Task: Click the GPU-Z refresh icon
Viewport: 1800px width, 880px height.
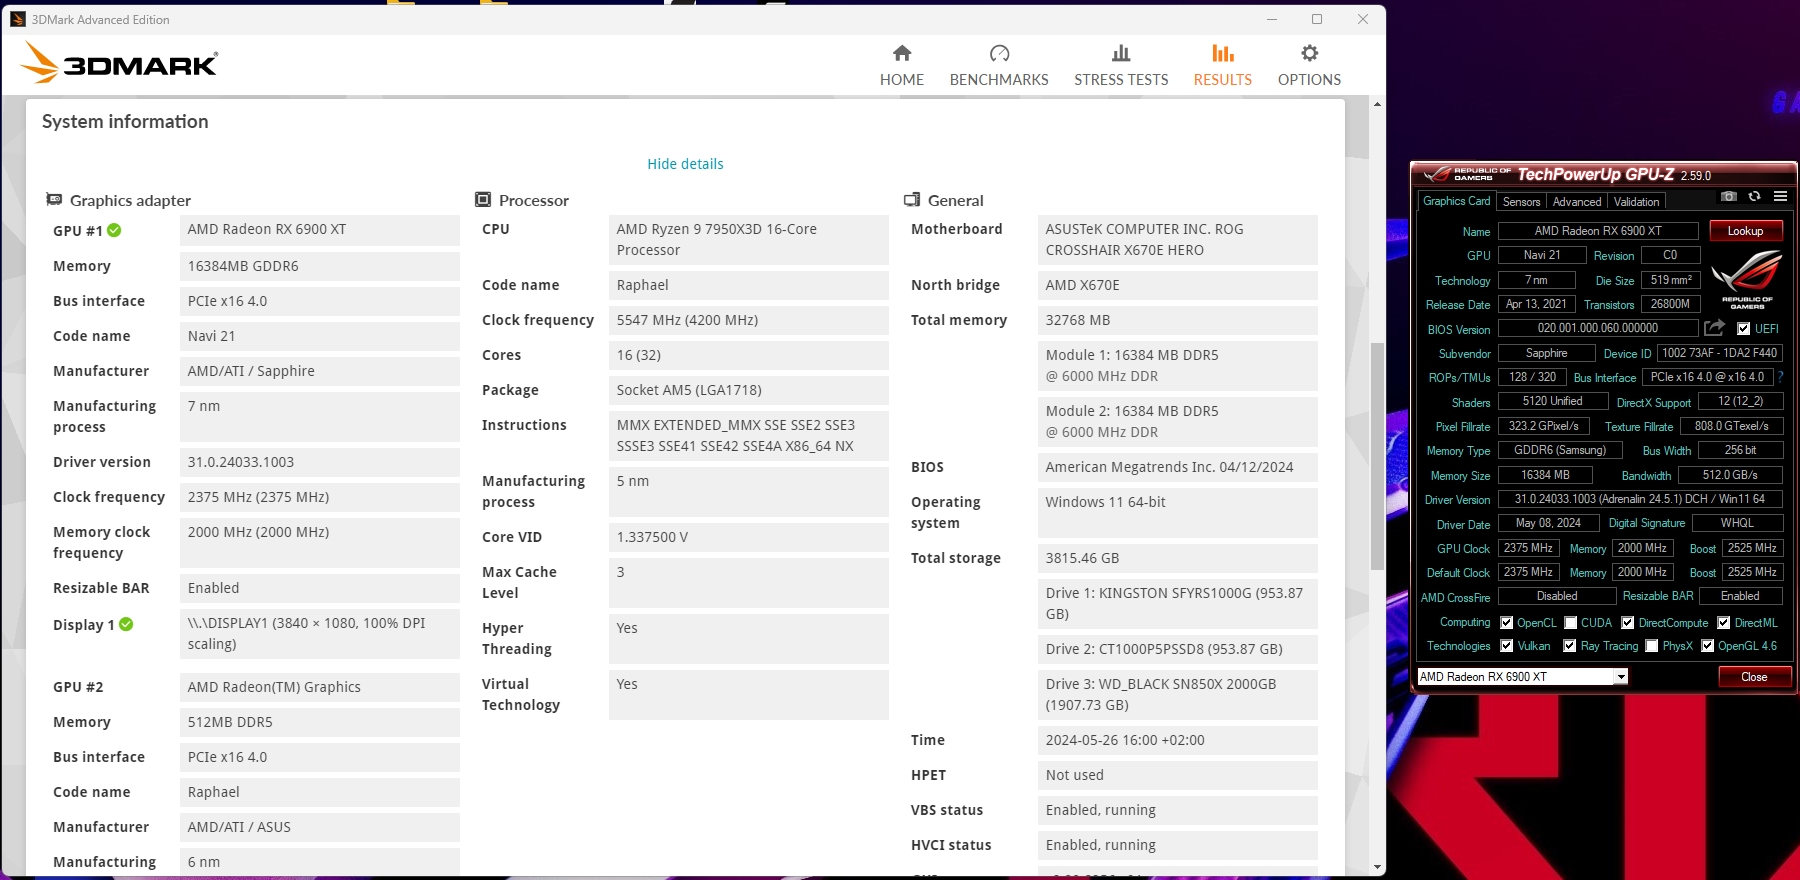Action: coord(1754,197)
